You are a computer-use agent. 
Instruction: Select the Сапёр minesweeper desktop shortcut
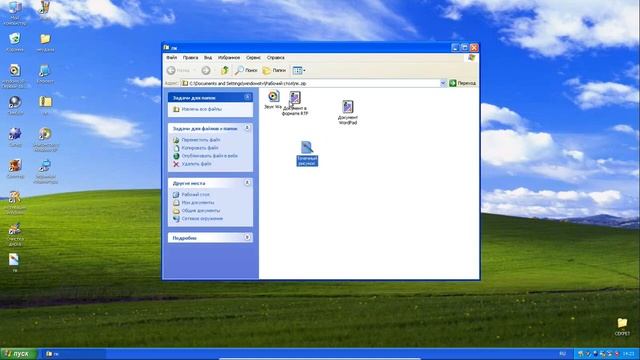click(15, 134)
